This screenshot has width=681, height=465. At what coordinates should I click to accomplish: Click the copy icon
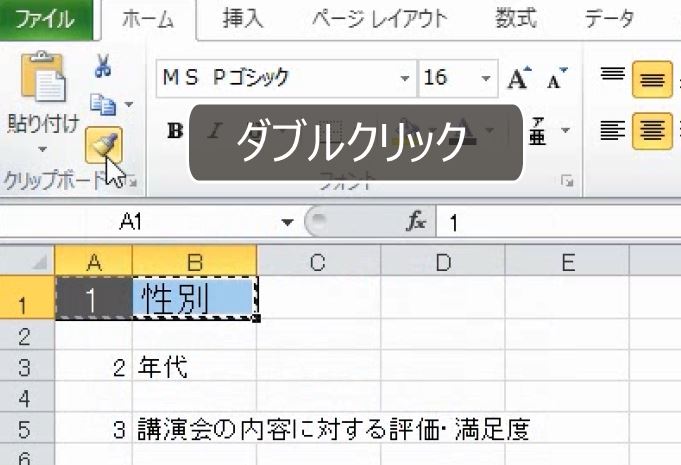pyautogui.click(x=103, y=105)
